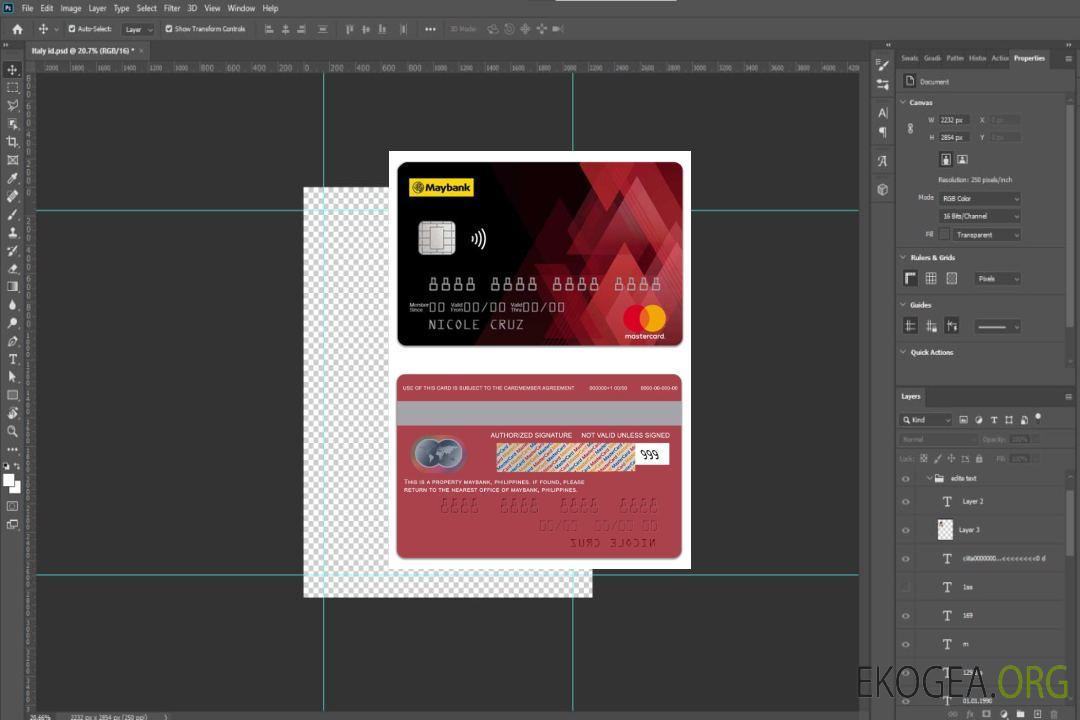Select the Frame tool
Viewport: 1080px width, 720px height.
click(x=12, y=160)
